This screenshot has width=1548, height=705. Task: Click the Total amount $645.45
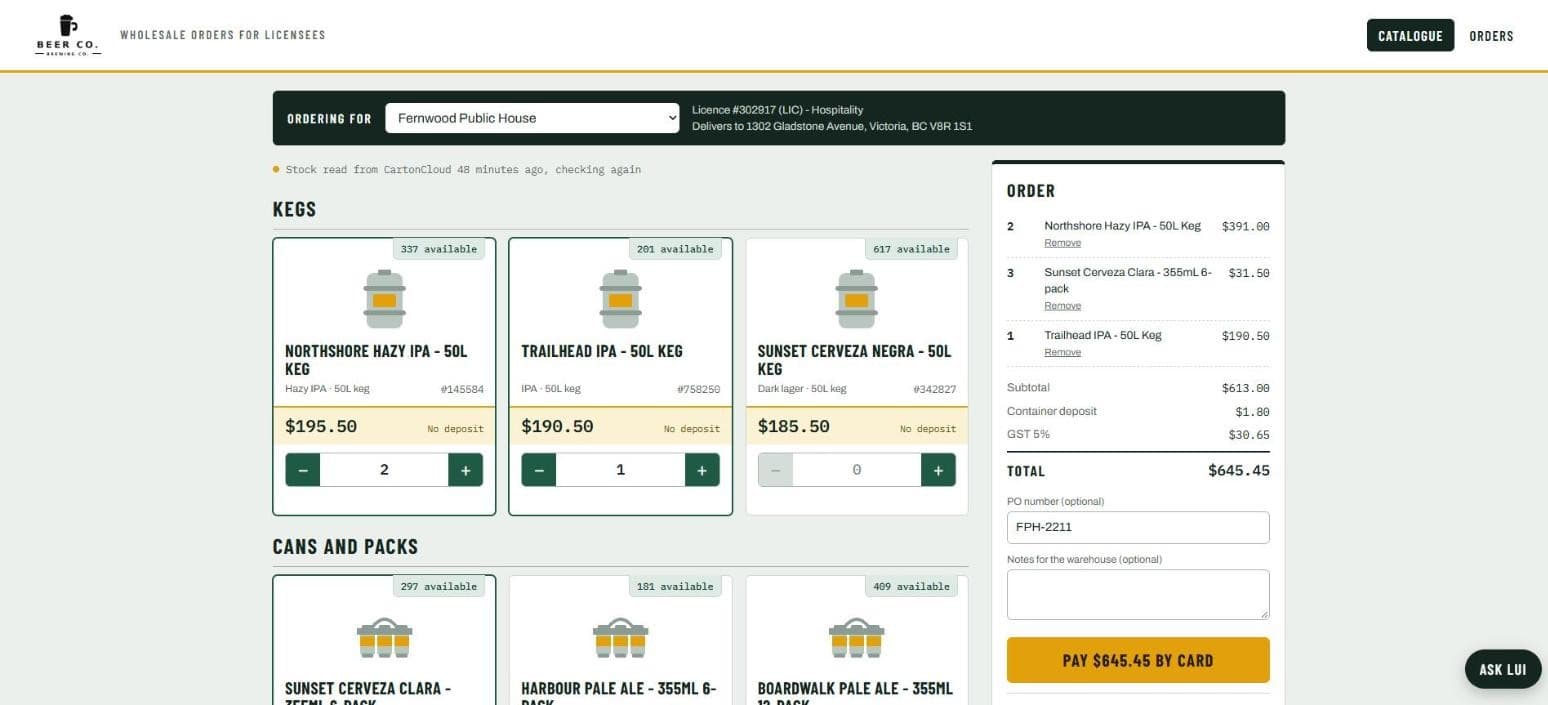click(1239, 470)
